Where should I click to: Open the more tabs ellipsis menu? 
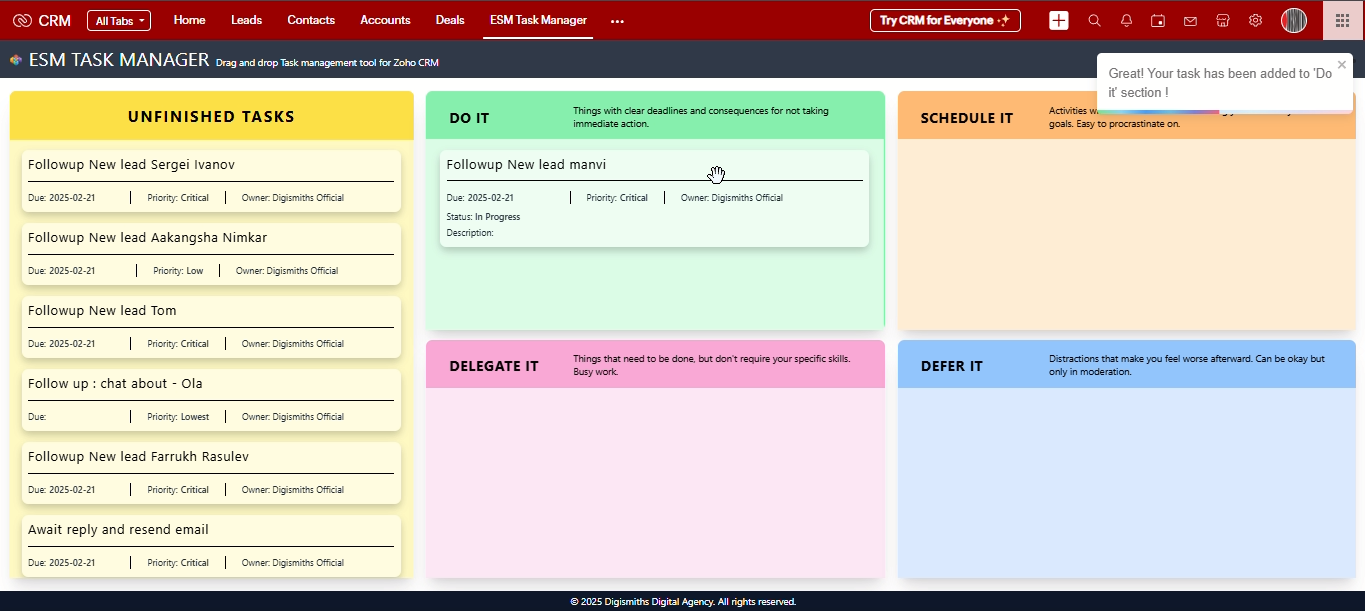pyautogui.click(x=617, y=21)
